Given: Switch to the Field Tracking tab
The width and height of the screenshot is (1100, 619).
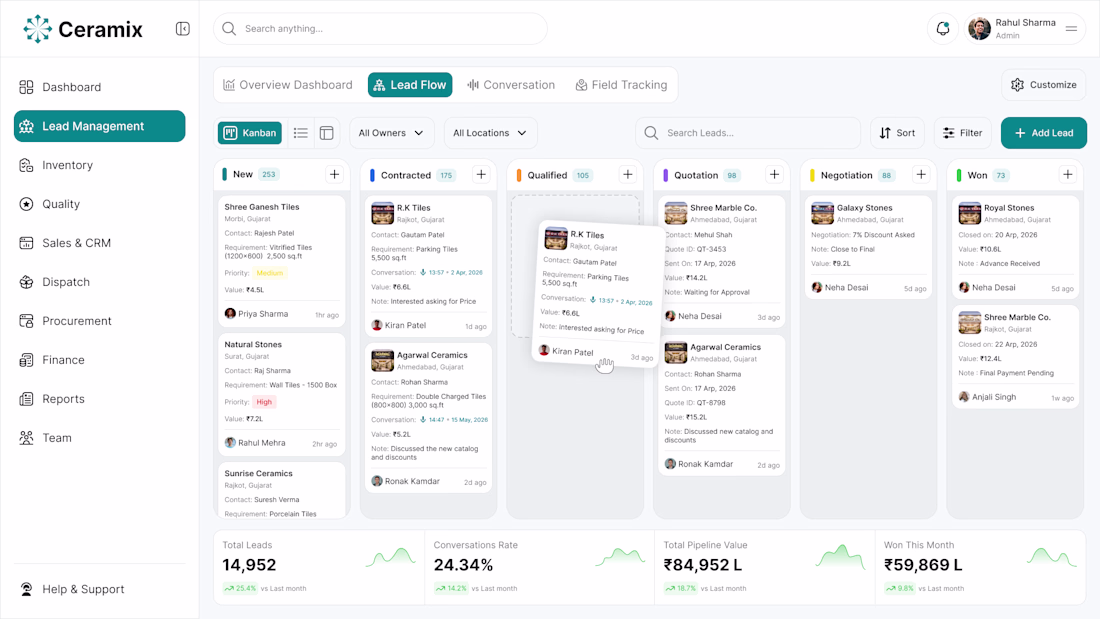Looking at the screenshot, I should pos(621,85).
